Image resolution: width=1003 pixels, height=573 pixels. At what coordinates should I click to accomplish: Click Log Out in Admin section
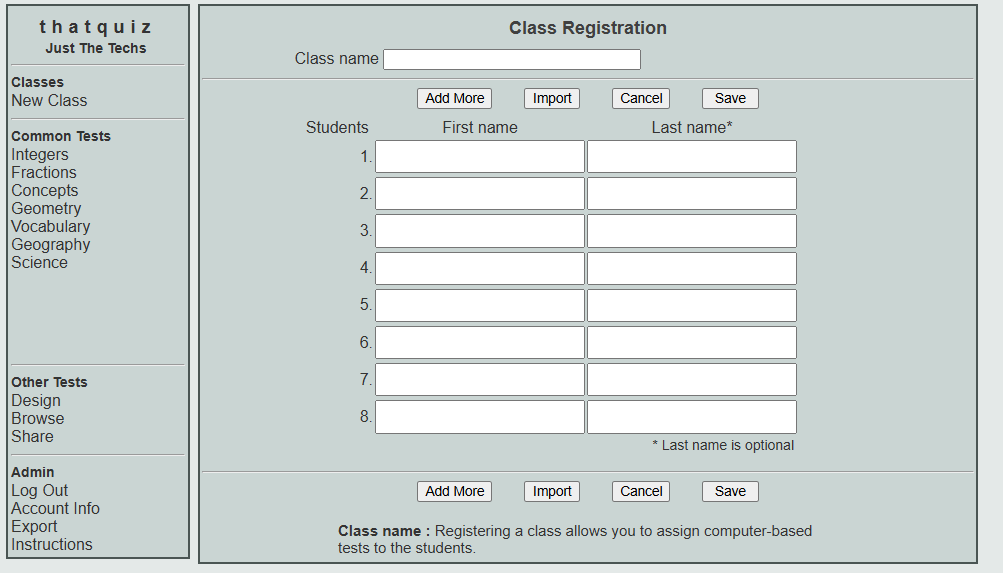click(40, 491)
